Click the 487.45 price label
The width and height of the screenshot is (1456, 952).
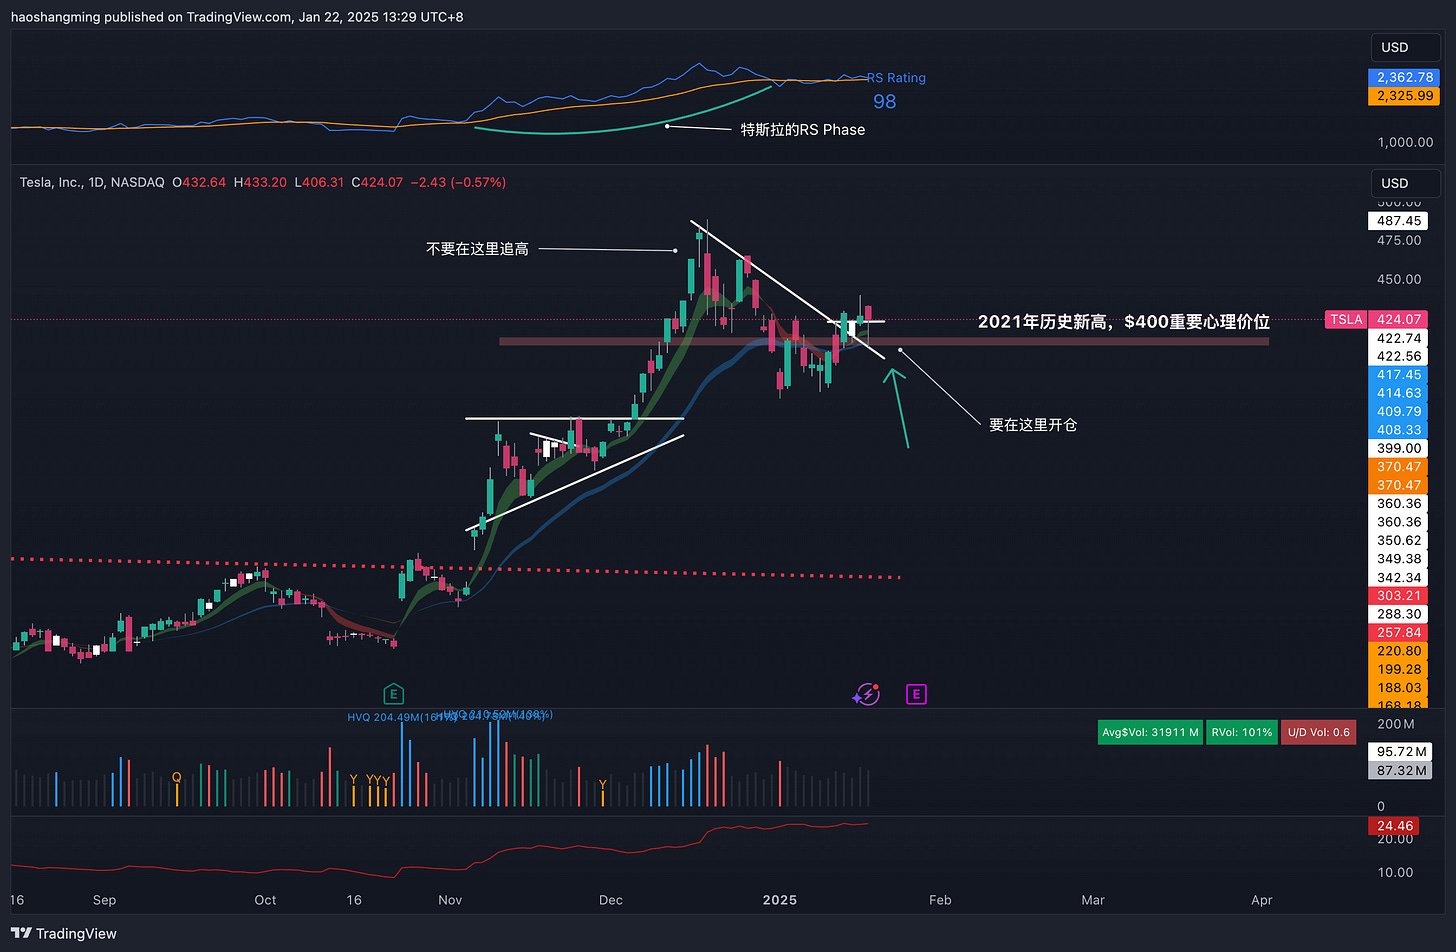point(1398,221)
